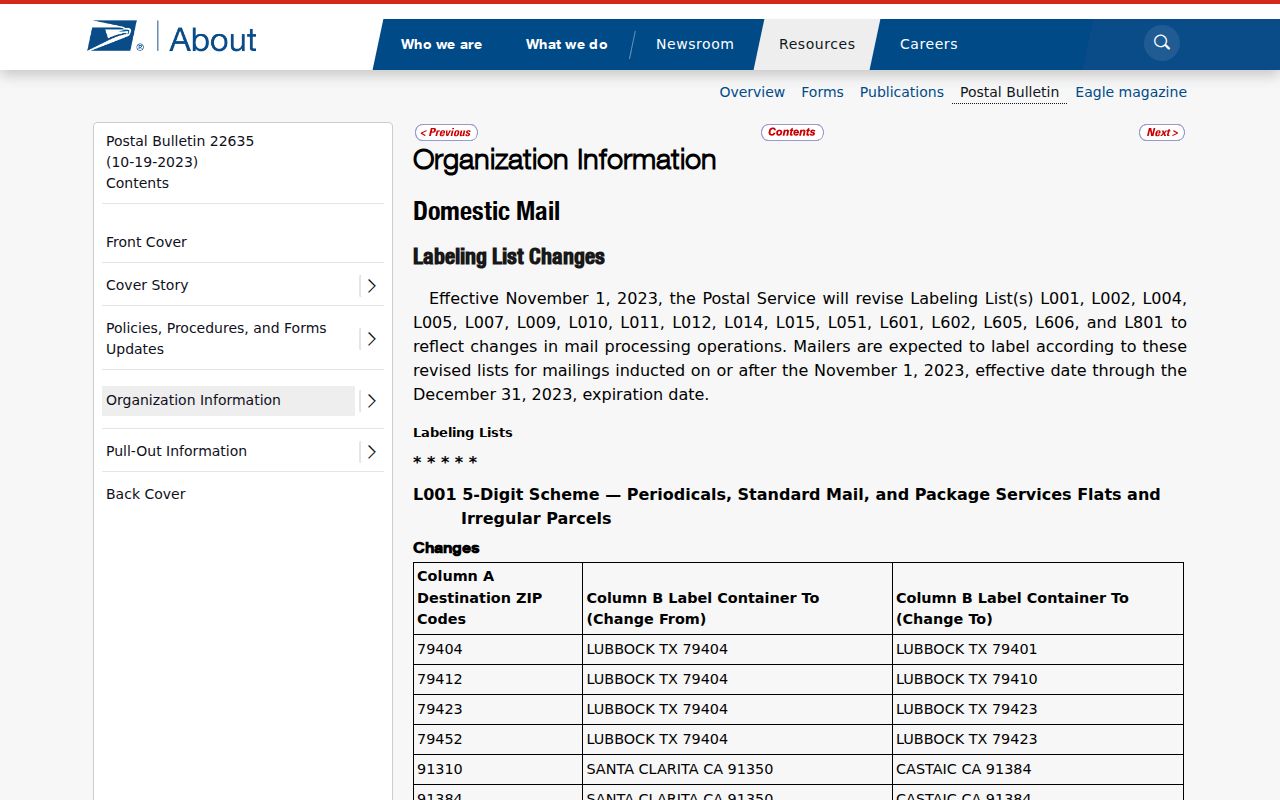
Task: Click the Column A cell 79412
Action: [498, 679]
